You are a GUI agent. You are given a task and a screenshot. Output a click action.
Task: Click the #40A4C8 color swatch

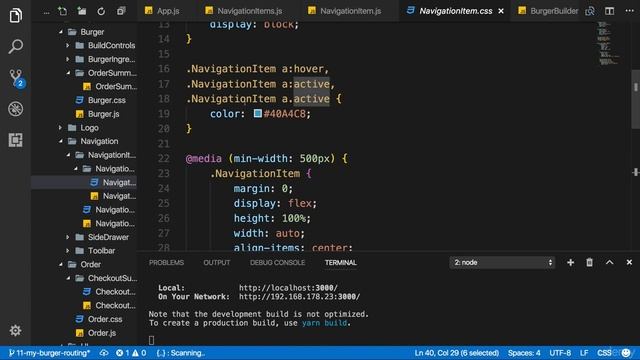pos(258,113)
